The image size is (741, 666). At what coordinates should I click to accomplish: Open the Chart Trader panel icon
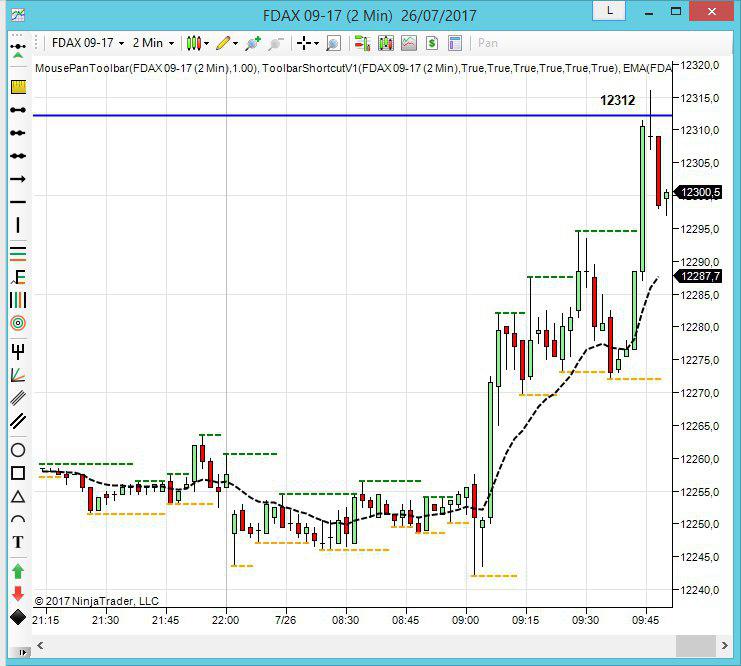coord(362,43)
